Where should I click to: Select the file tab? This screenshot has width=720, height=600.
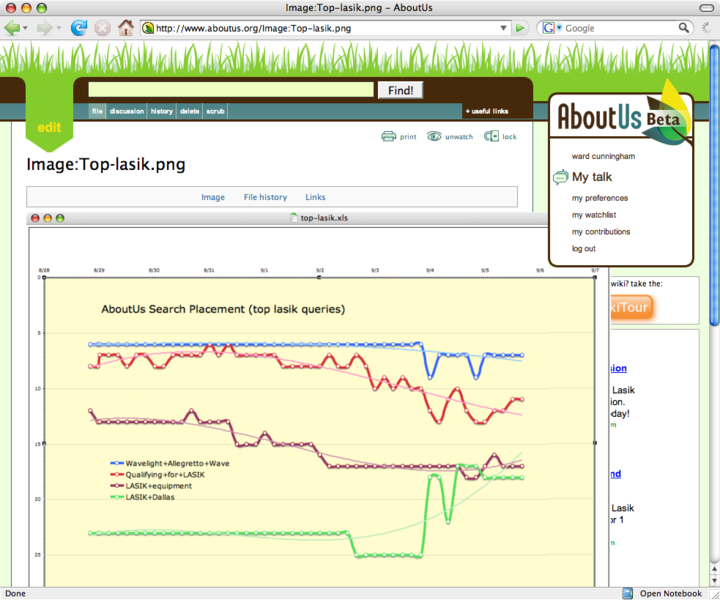pos(97,111)
